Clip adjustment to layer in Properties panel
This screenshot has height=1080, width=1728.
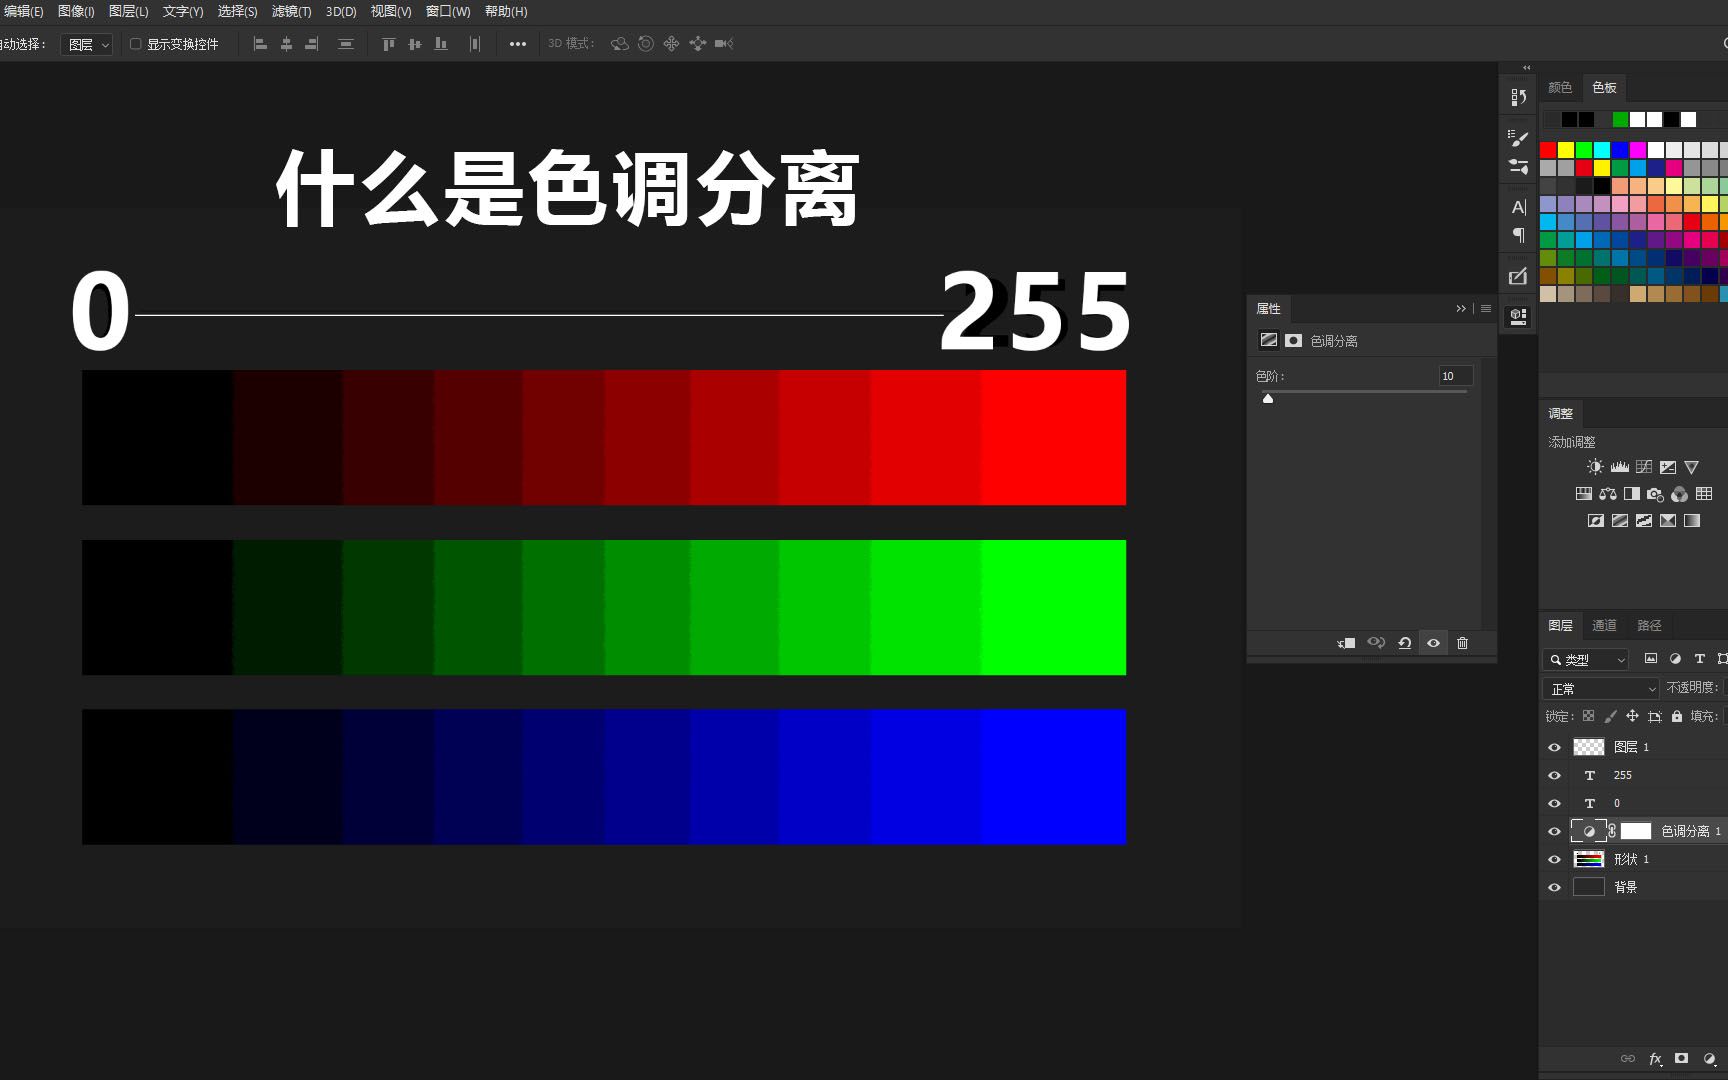pyautogui.click(x=1346, y=643)
